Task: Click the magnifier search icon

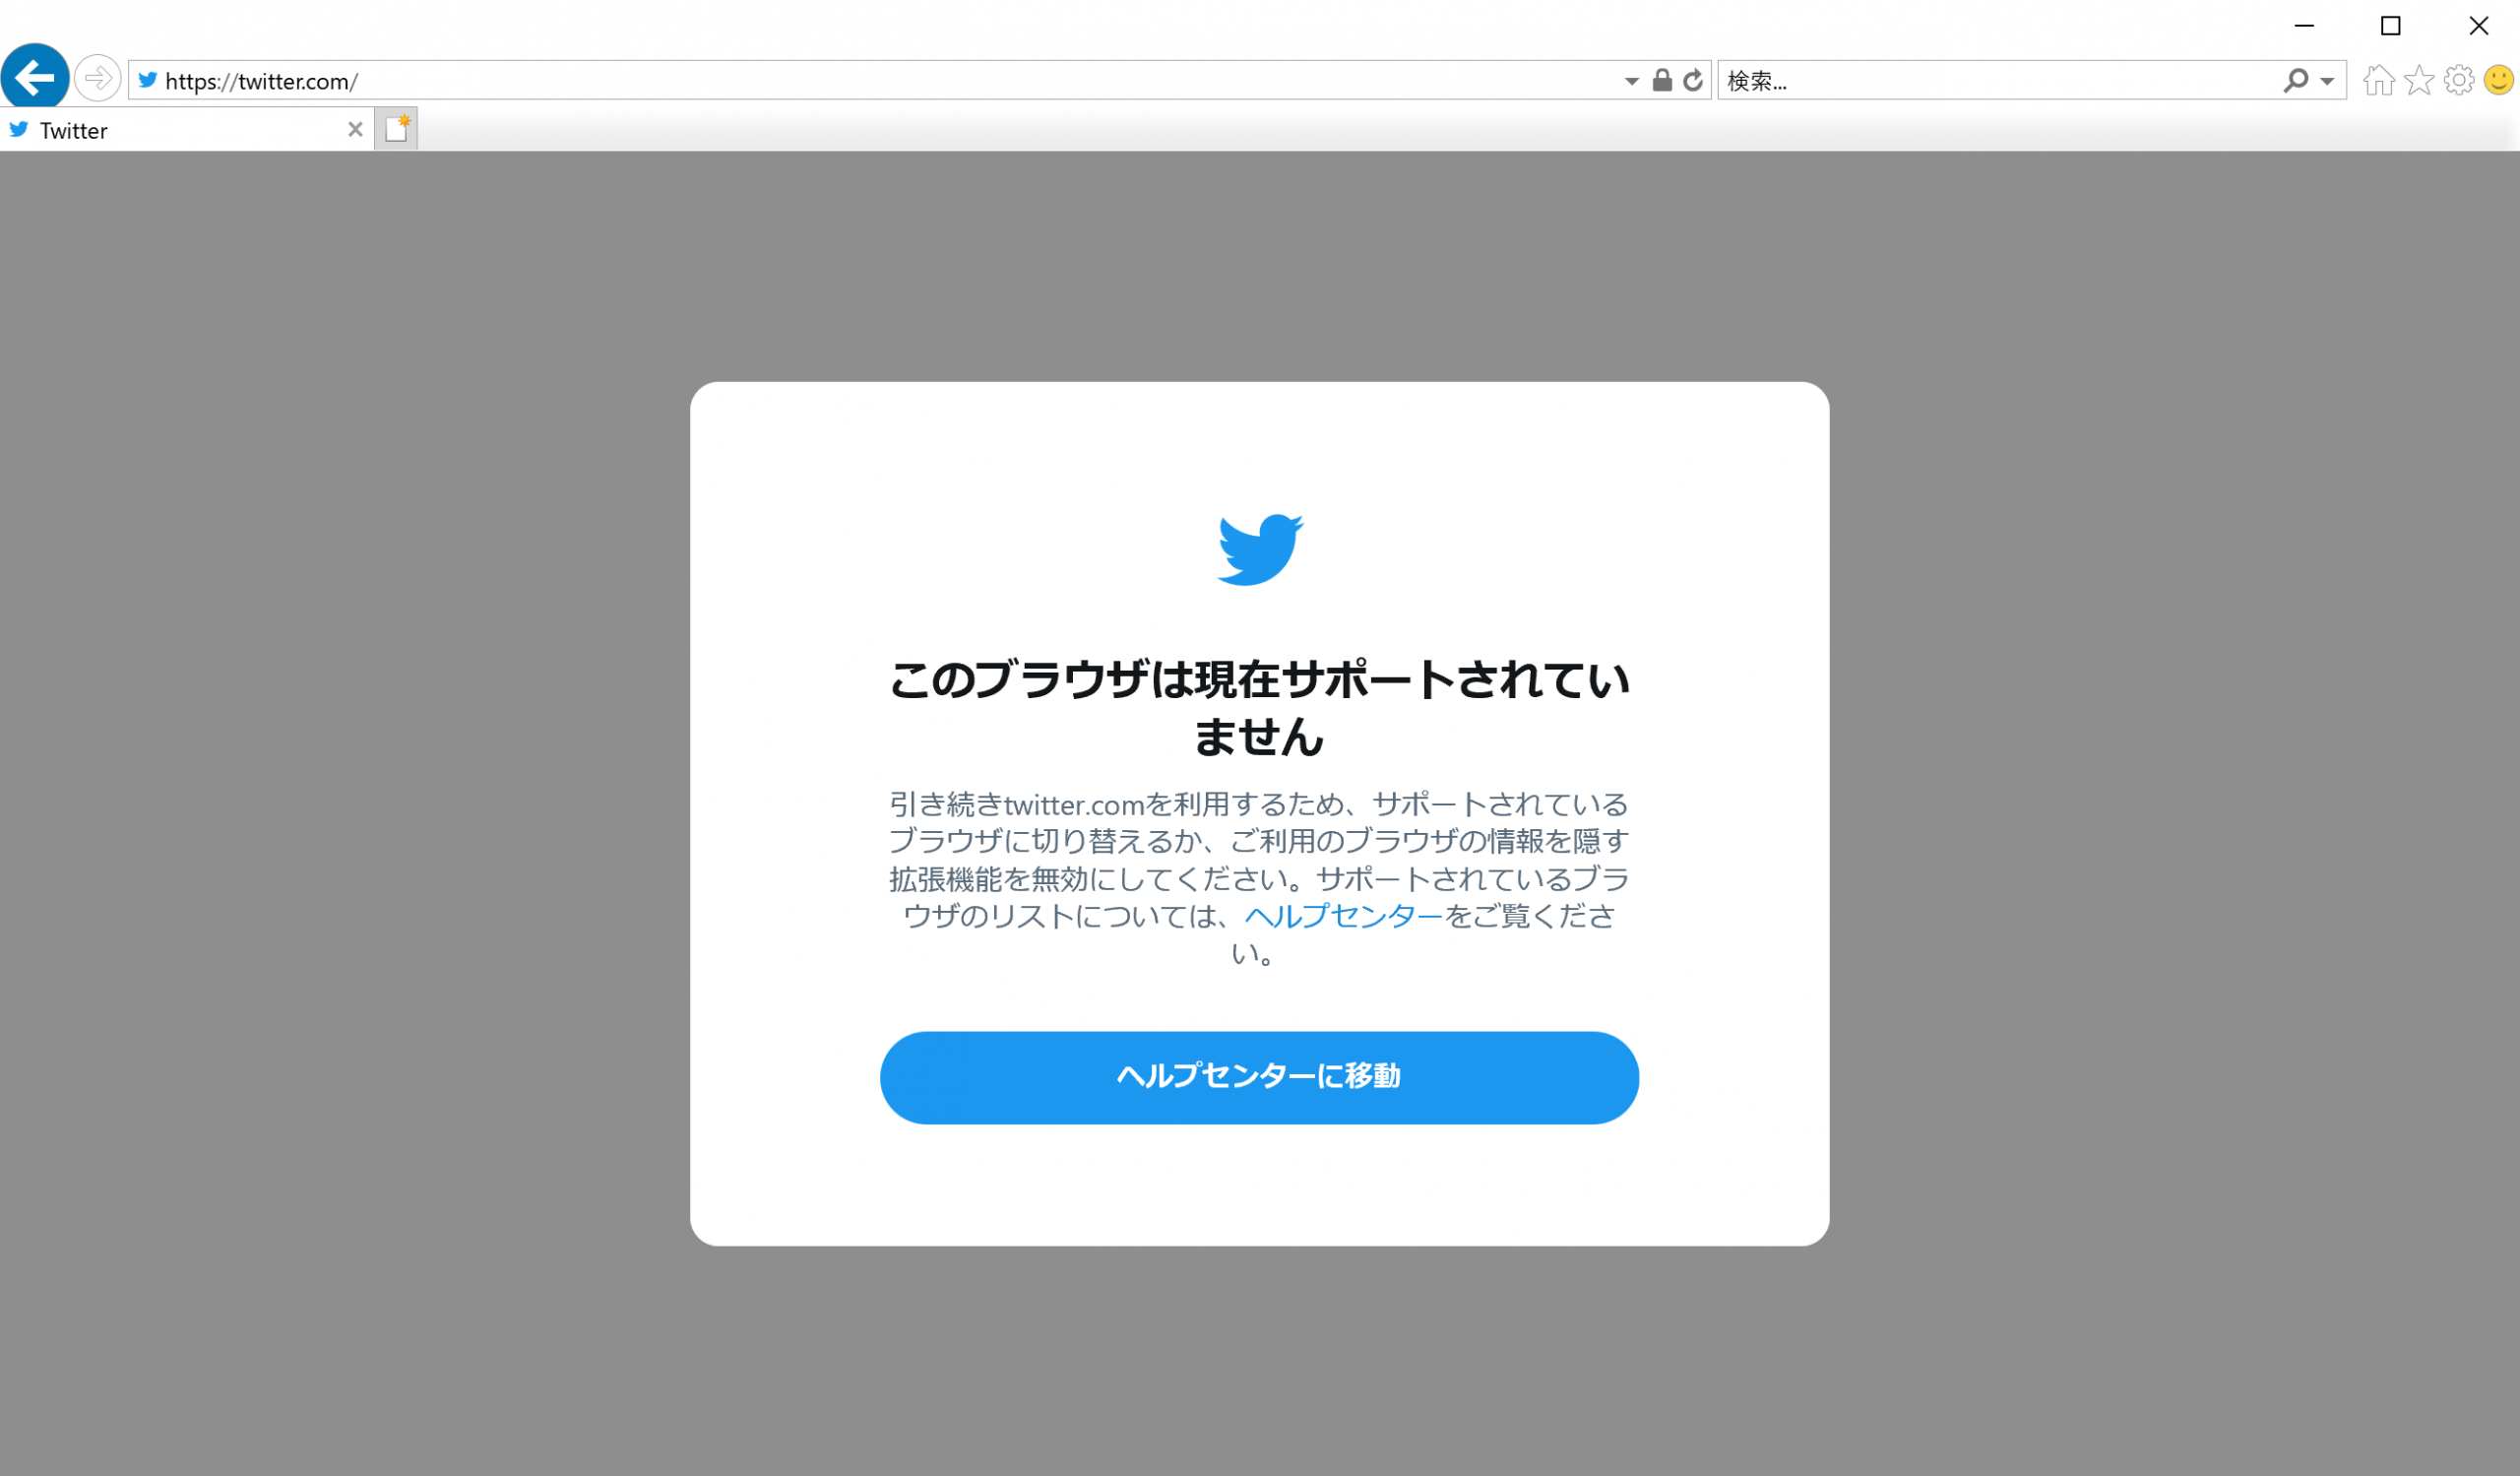Action: pos(2296,80)
